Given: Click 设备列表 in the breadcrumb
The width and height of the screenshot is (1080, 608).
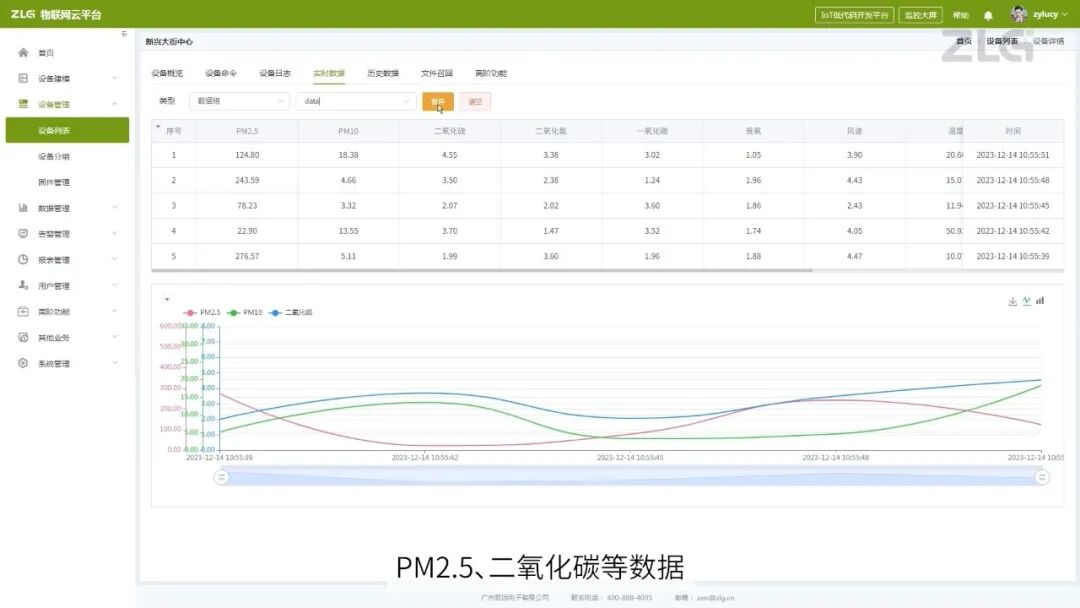Looking at the screenshot, I should click(x=1002, y=41).
